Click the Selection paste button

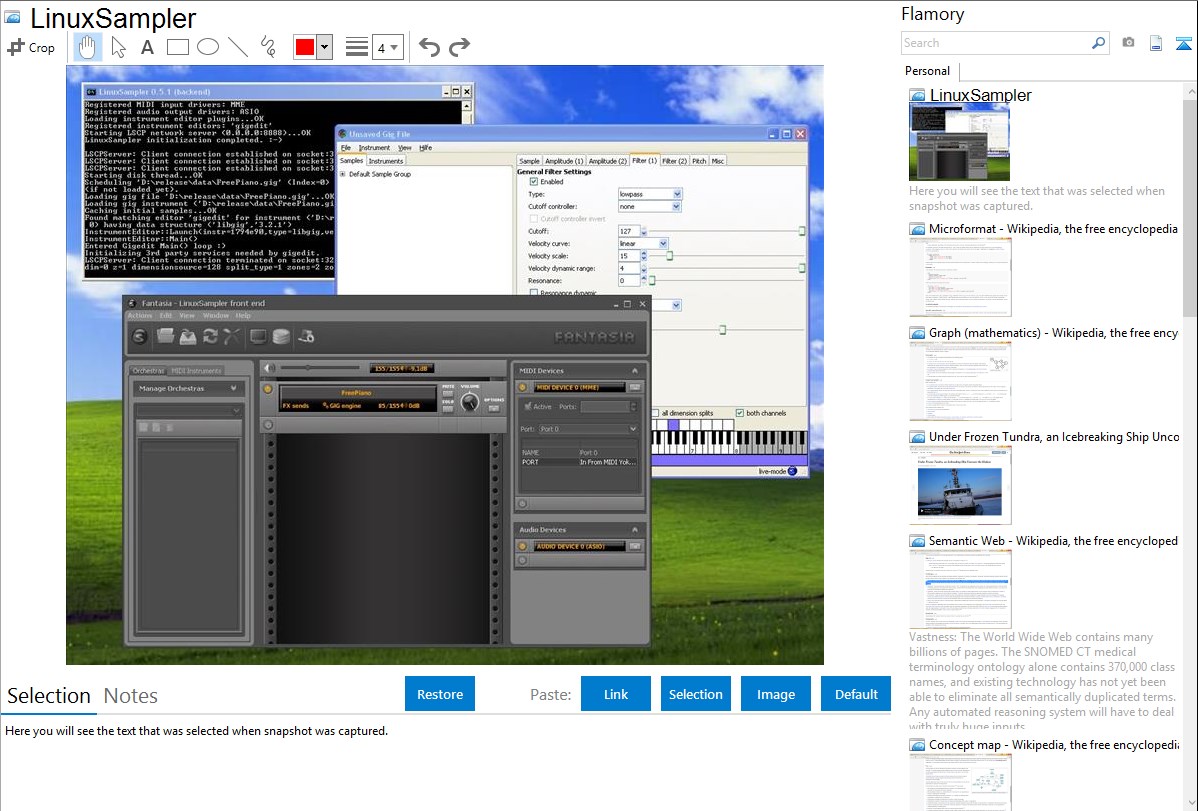(x=695, y=694)
